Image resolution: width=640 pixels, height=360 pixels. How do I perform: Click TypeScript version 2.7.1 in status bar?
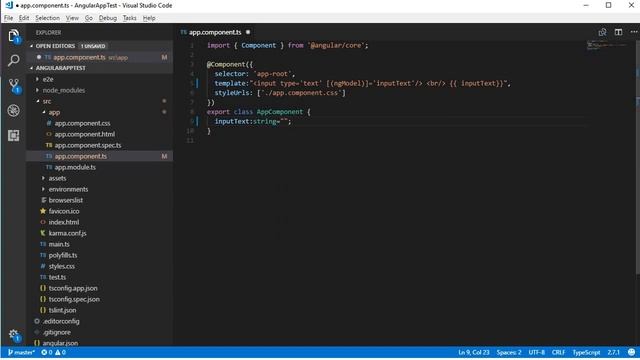pyautogui.click(x=613, y=352)
